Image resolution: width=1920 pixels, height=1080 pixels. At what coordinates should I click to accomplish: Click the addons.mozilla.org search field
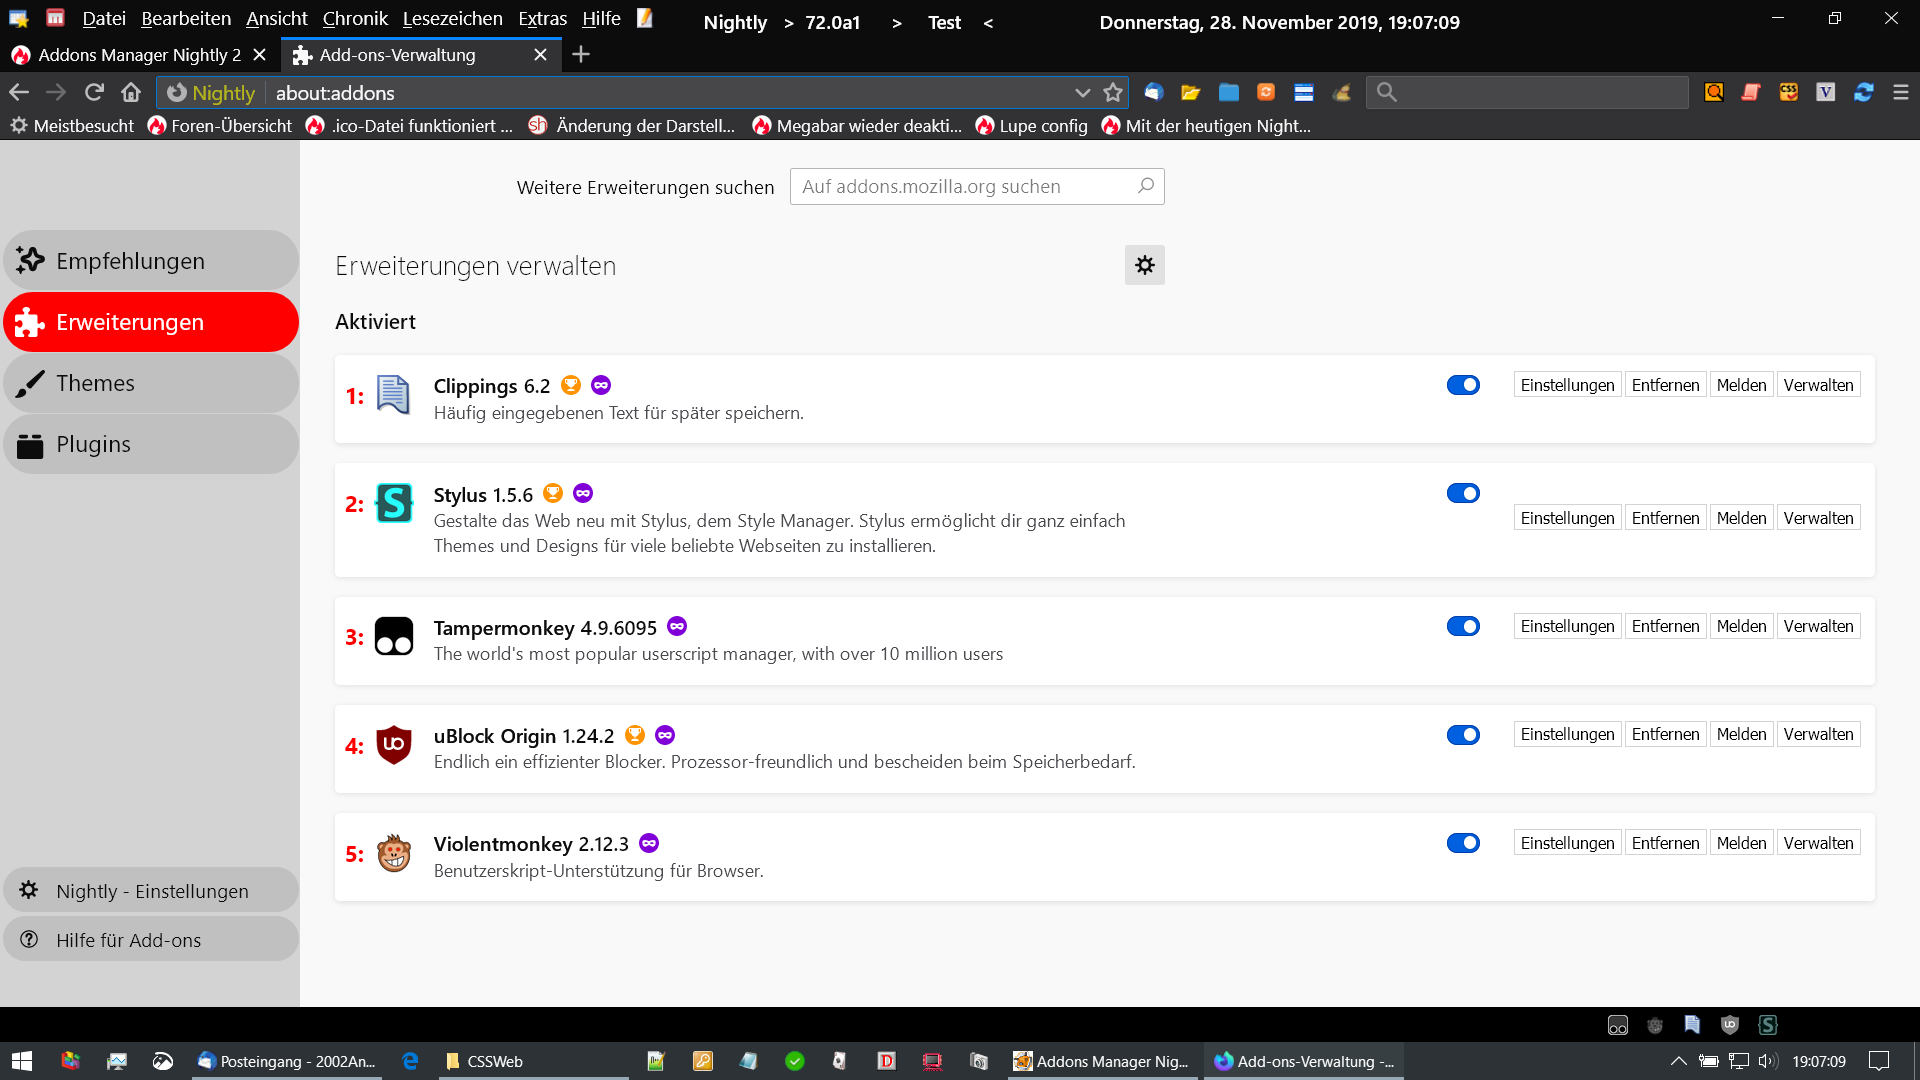tap(965, 187)
